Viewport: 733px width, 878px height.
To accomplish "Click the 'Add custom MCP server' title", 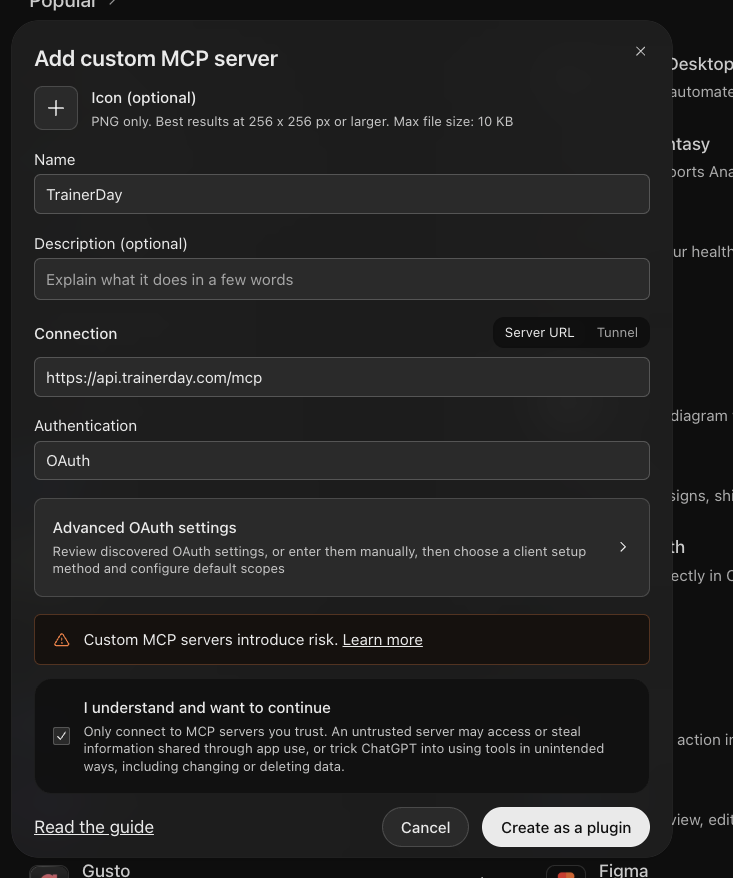I will (156, 59).
